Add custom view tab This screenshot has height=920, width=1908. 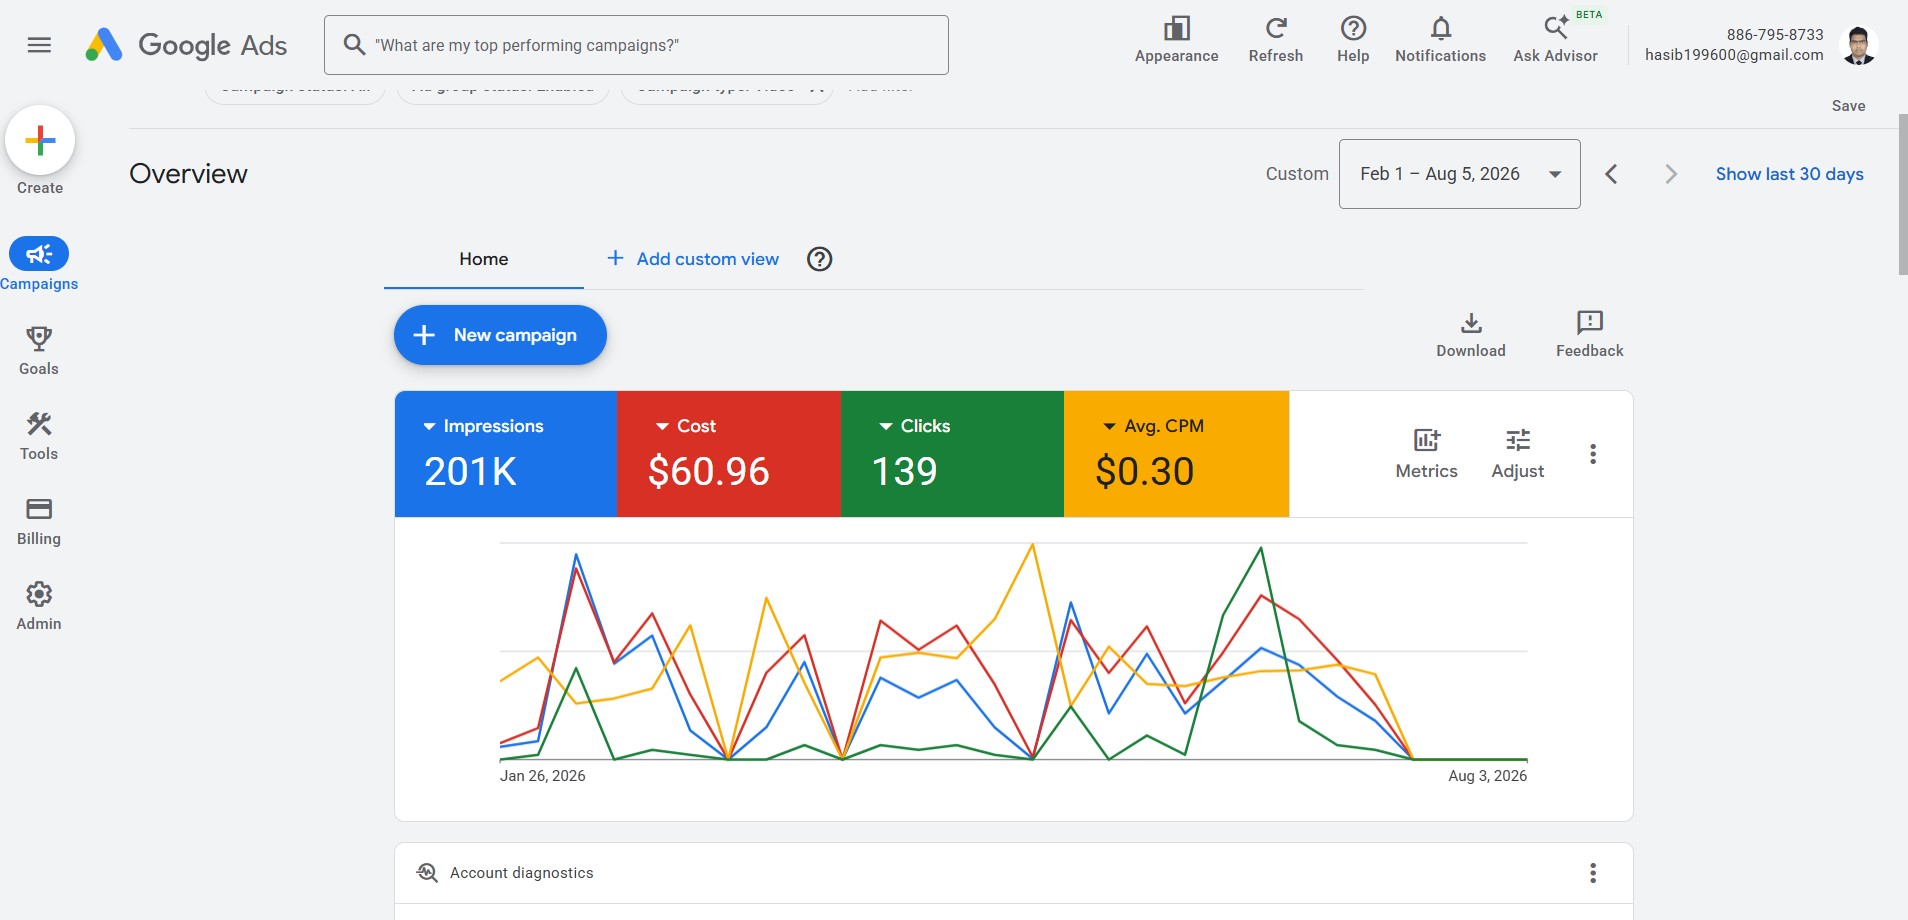[693, 259]
